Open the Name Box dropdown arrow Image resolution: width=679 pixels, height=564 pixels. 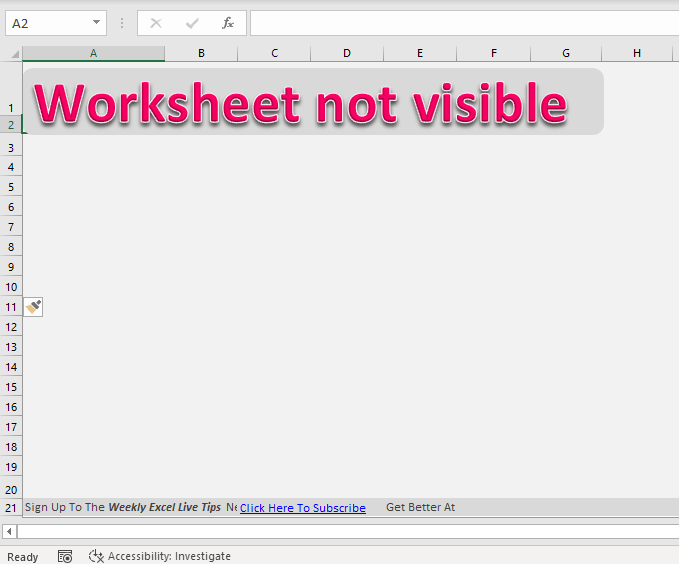click(x=96, y=23)
